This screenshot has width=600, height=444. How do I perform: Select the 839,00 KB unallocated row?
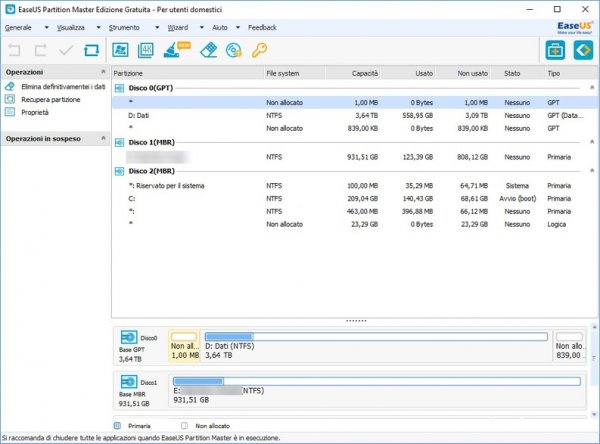point(354,128)
